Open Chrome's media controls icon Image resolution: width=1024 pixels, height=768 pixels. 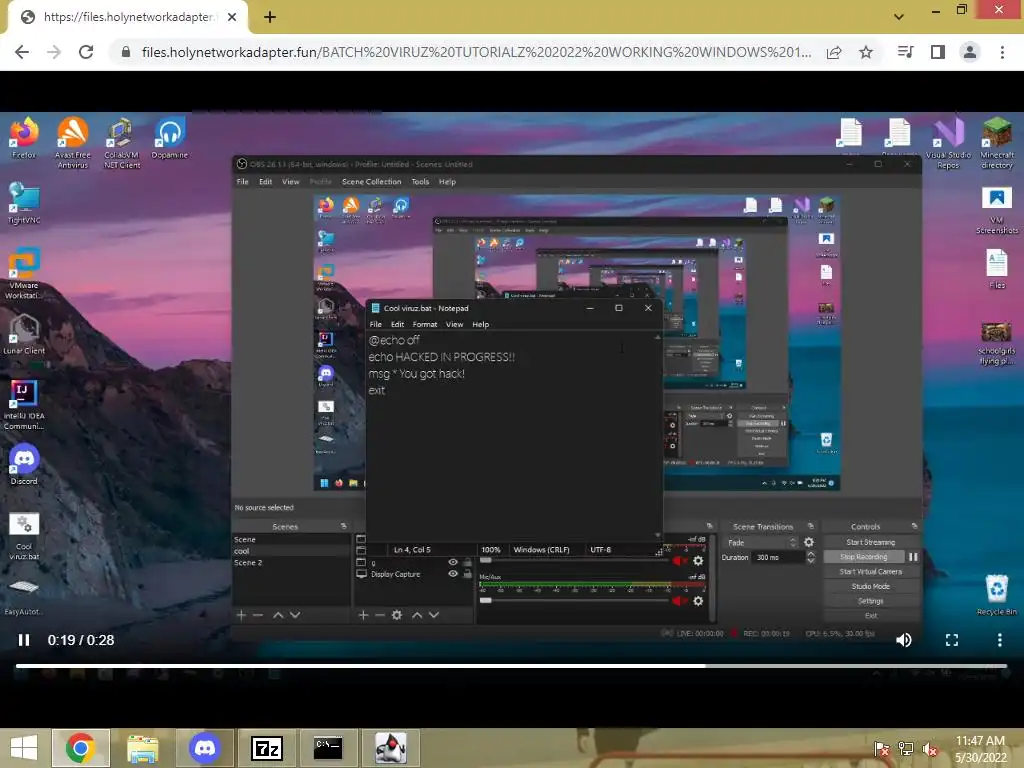tap(905, 52)
